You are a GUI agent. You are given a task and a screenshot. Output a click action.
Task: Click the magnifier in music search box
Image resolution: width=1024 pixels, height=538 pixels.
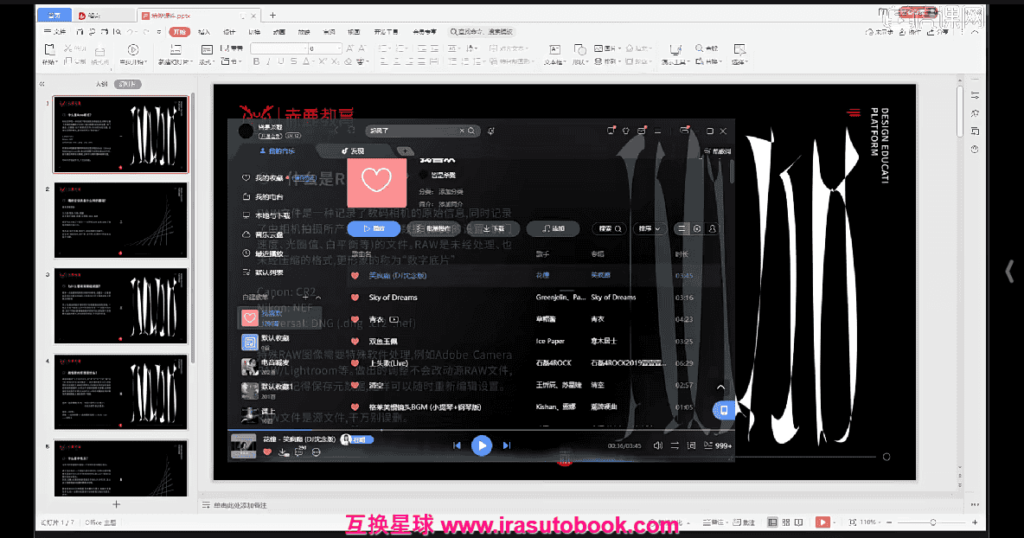472,131
